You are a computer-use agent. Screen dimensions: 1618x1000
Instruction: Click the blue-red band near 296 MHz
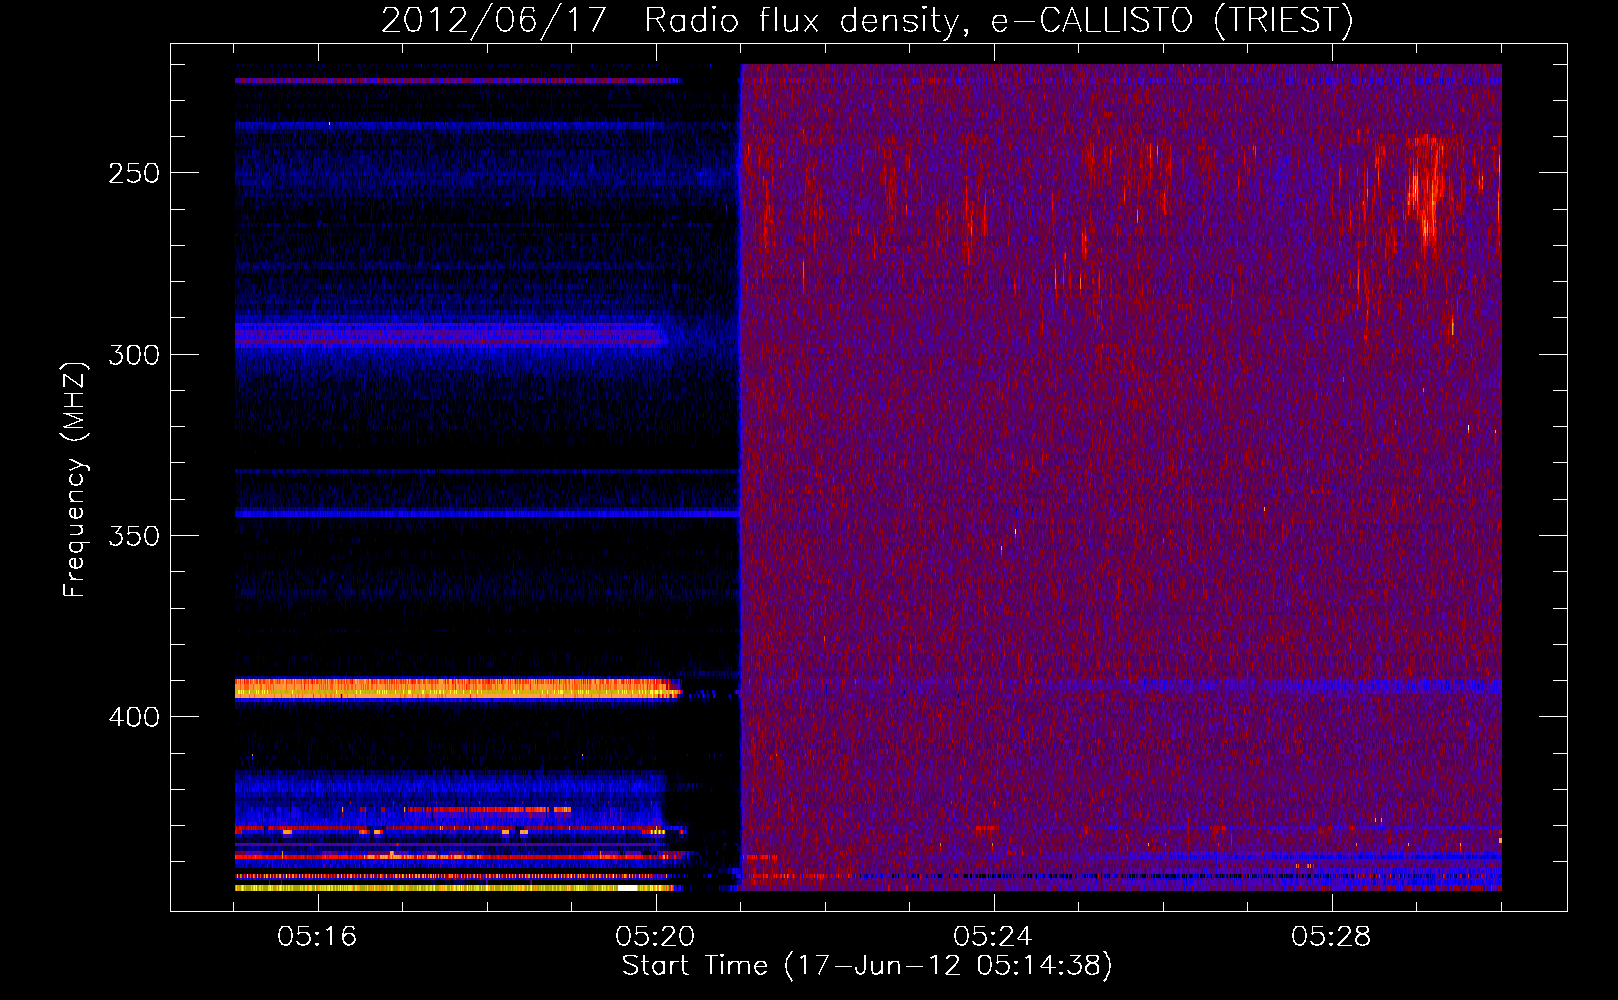click(x=451, y=334)
